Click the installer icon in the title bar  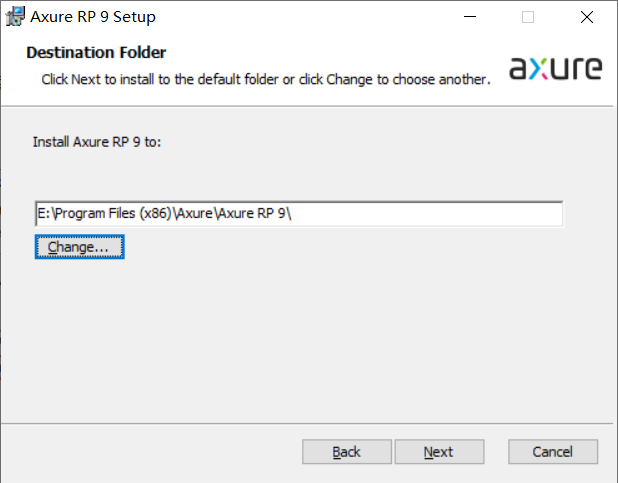coord(15,17)
